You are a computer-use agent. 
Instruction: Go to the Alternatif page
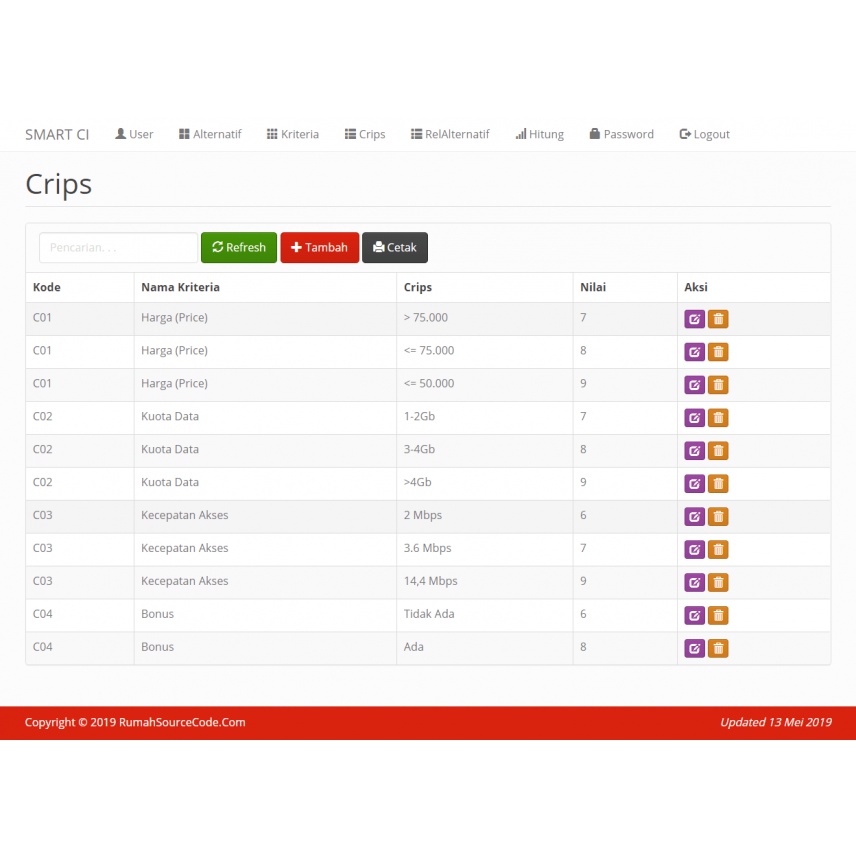[210, 134]
